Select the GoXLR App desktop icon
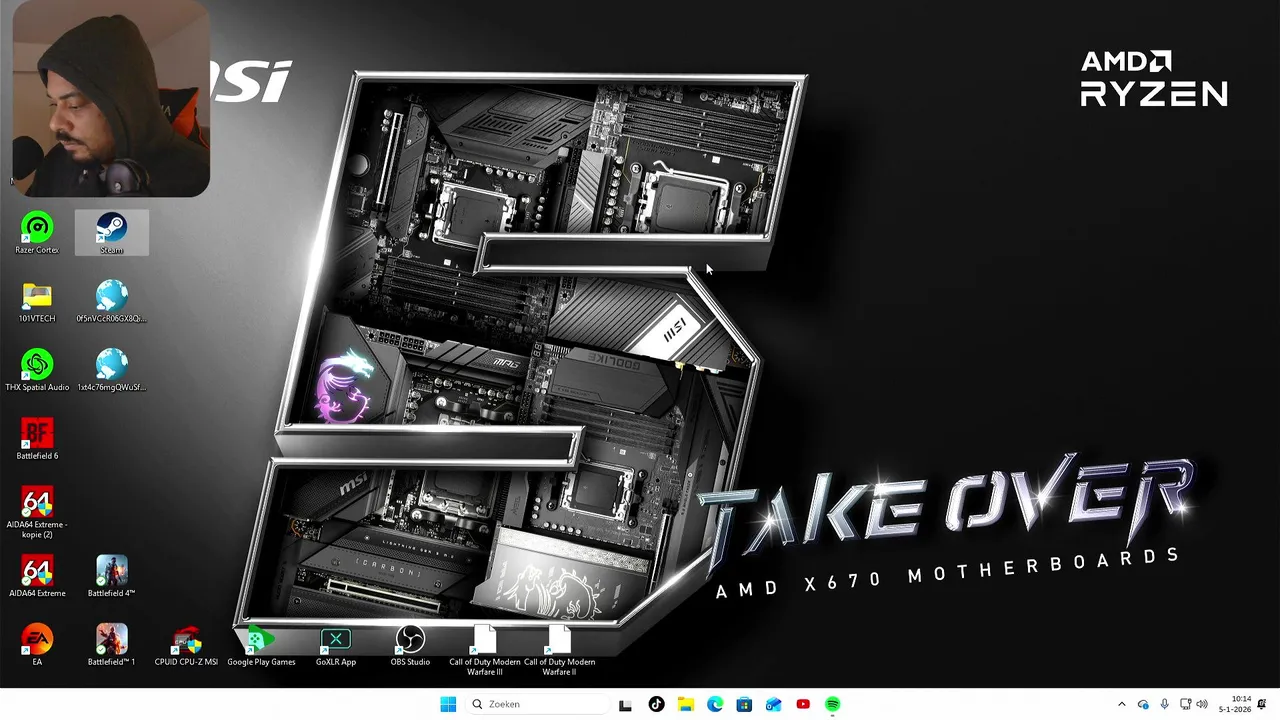 [x=336, y=646]
